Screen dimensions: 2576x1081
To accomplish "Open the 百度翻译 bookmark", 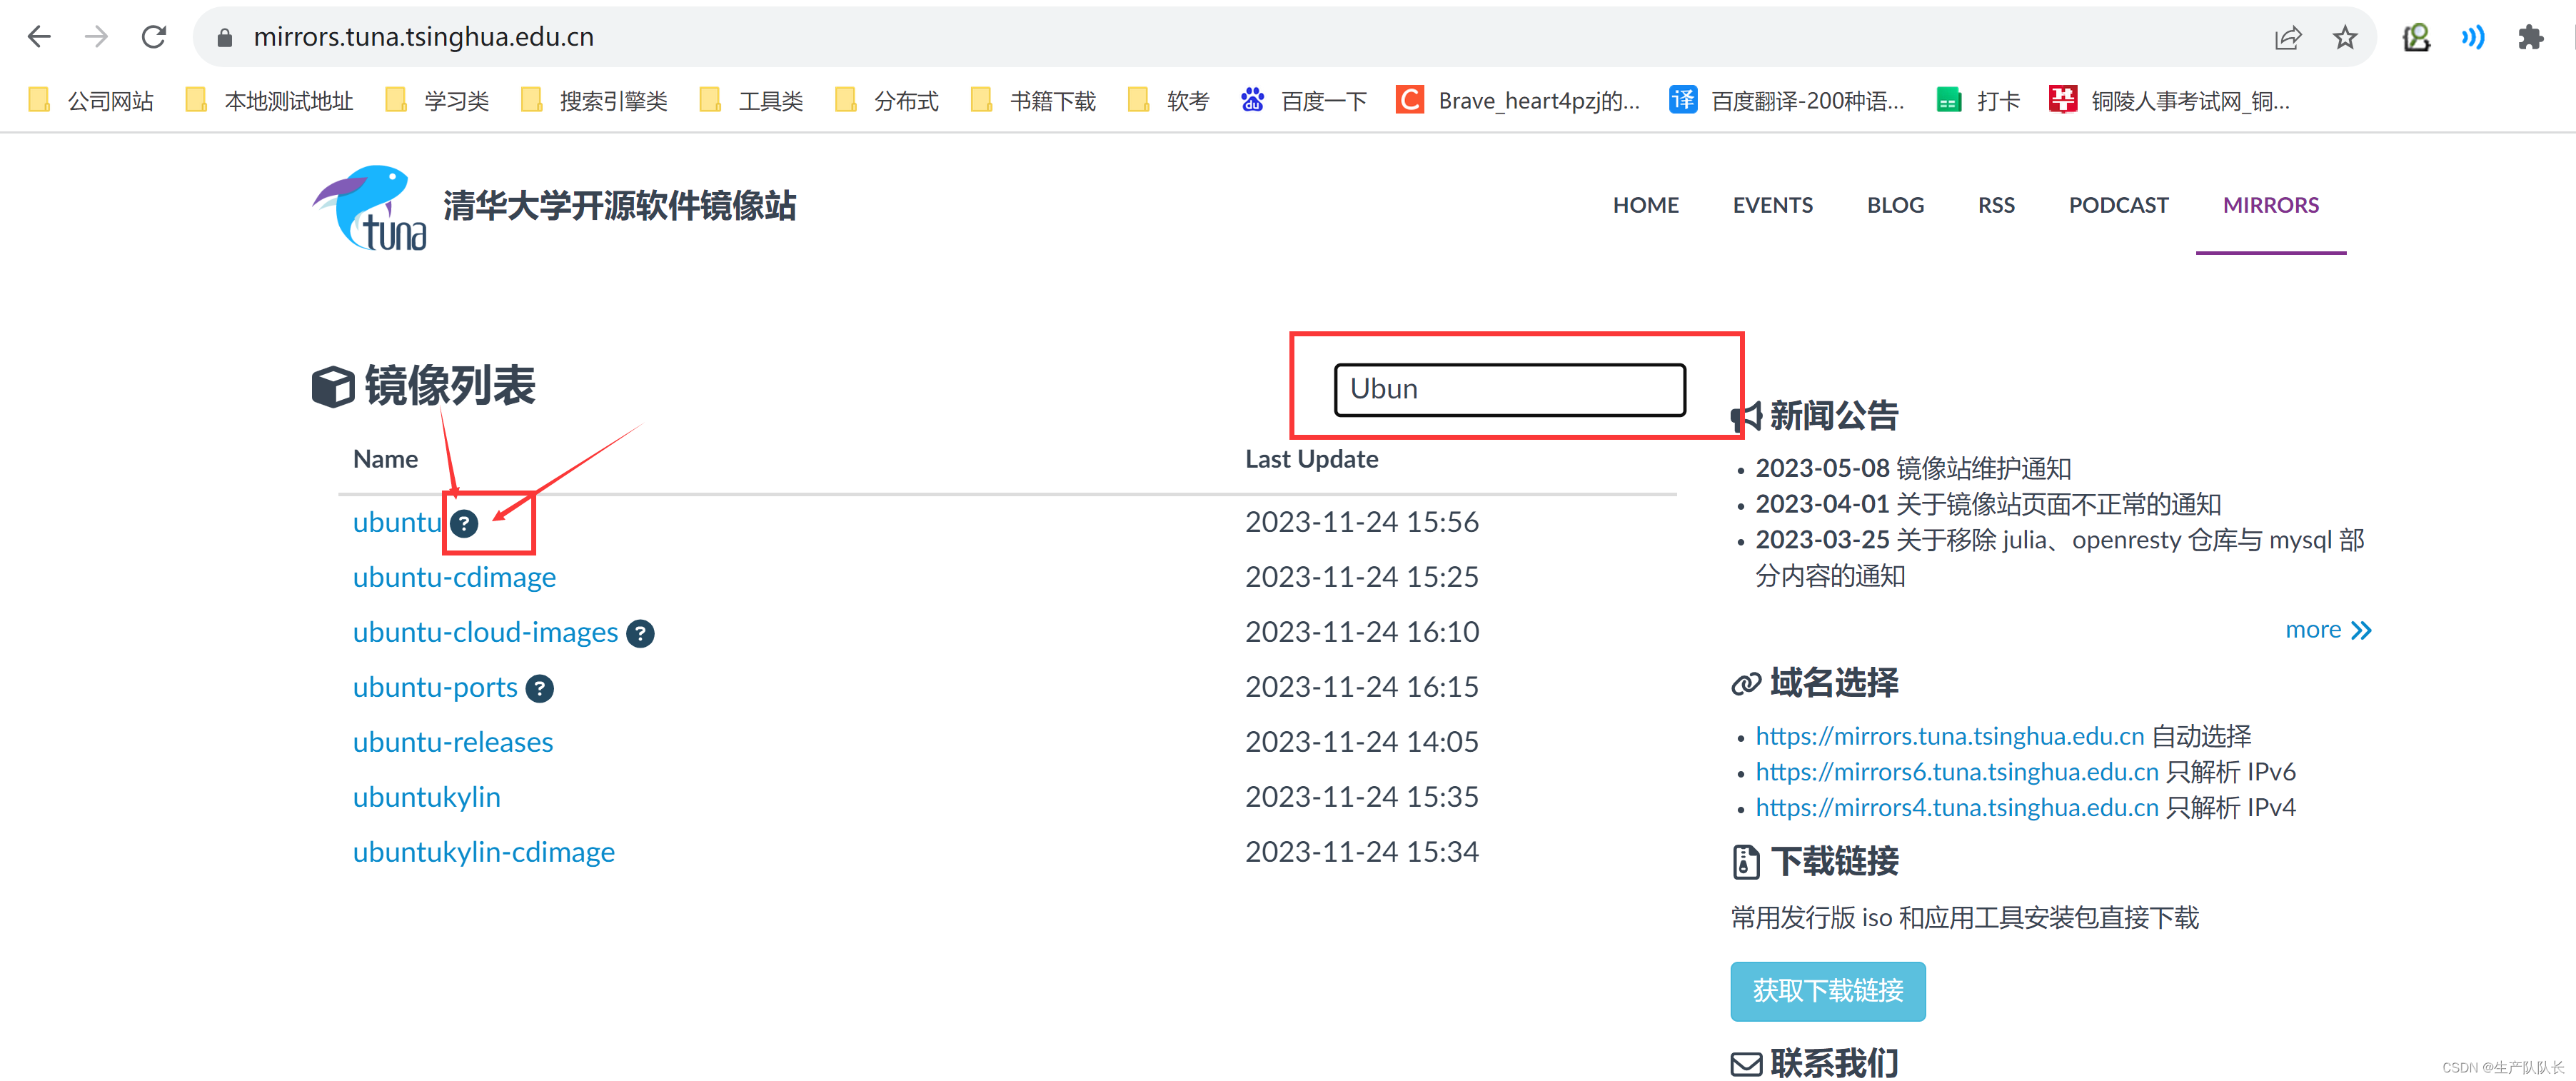I will pos(1787,100).
